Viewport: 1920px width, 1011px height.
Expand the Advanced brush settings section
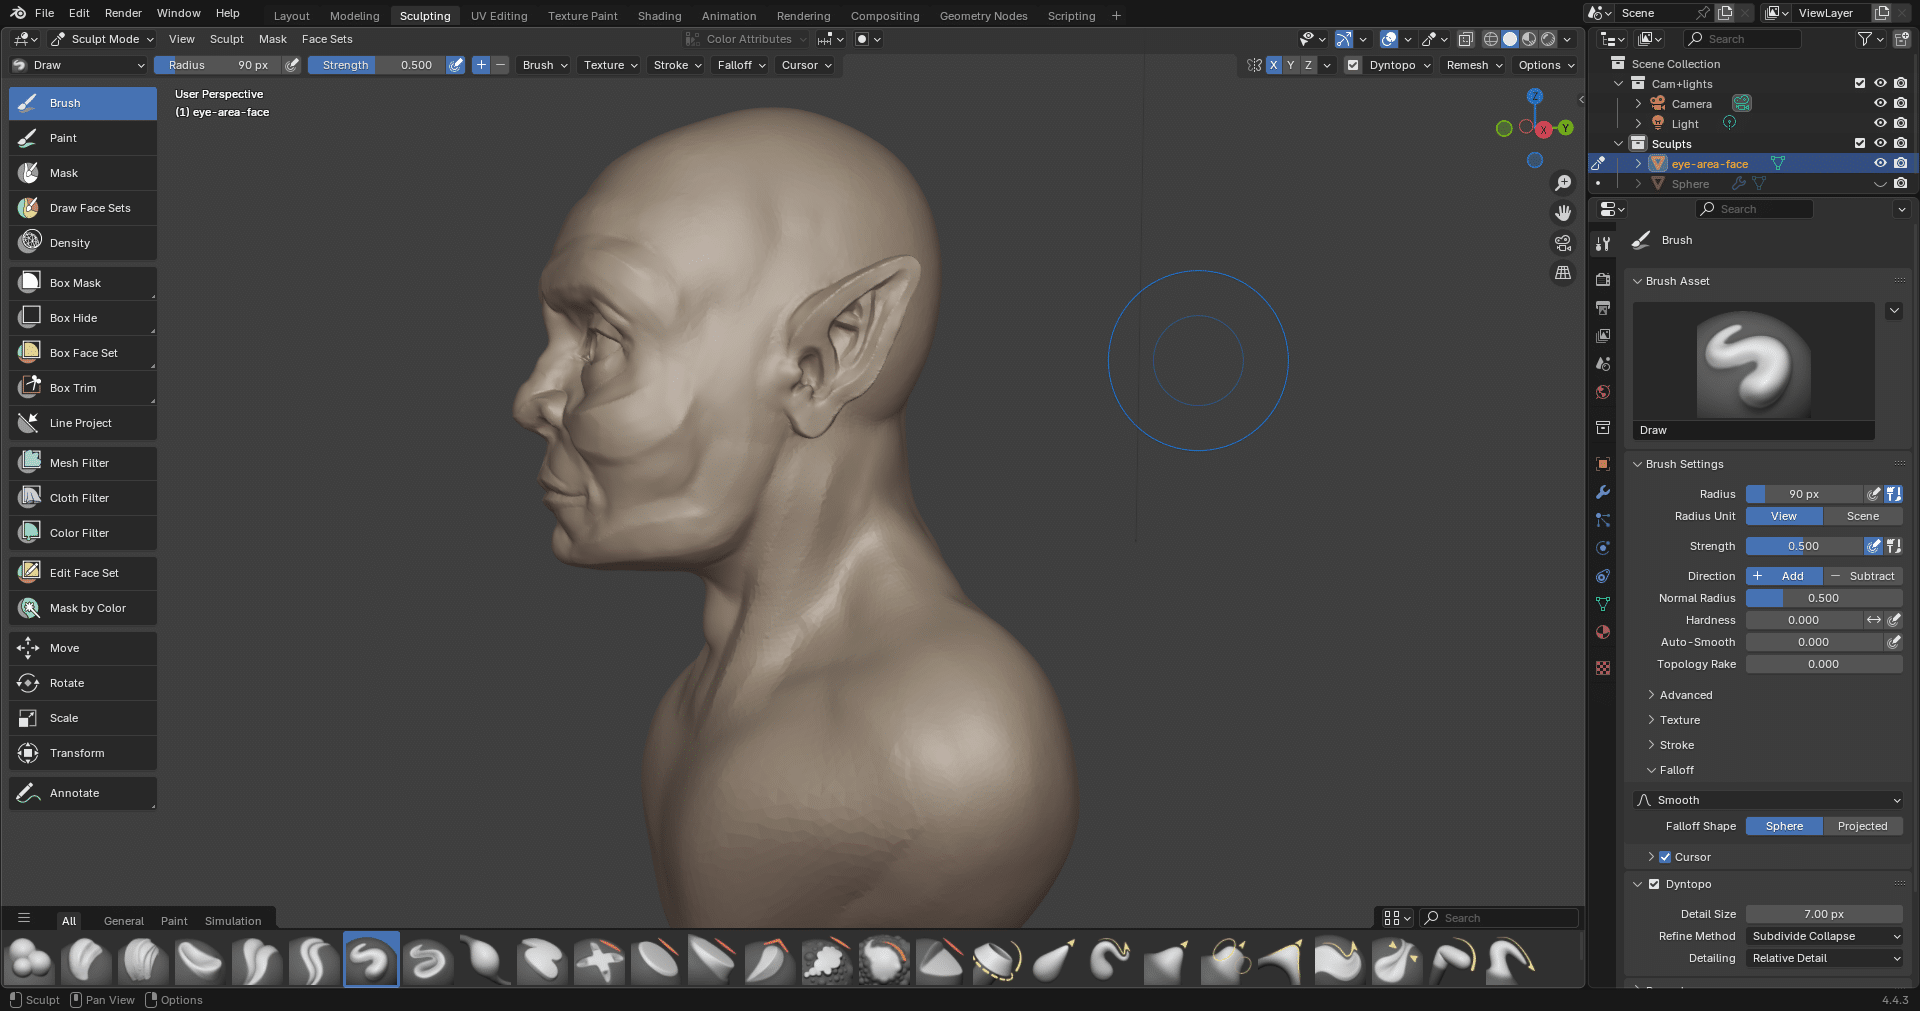point(1685,695)
